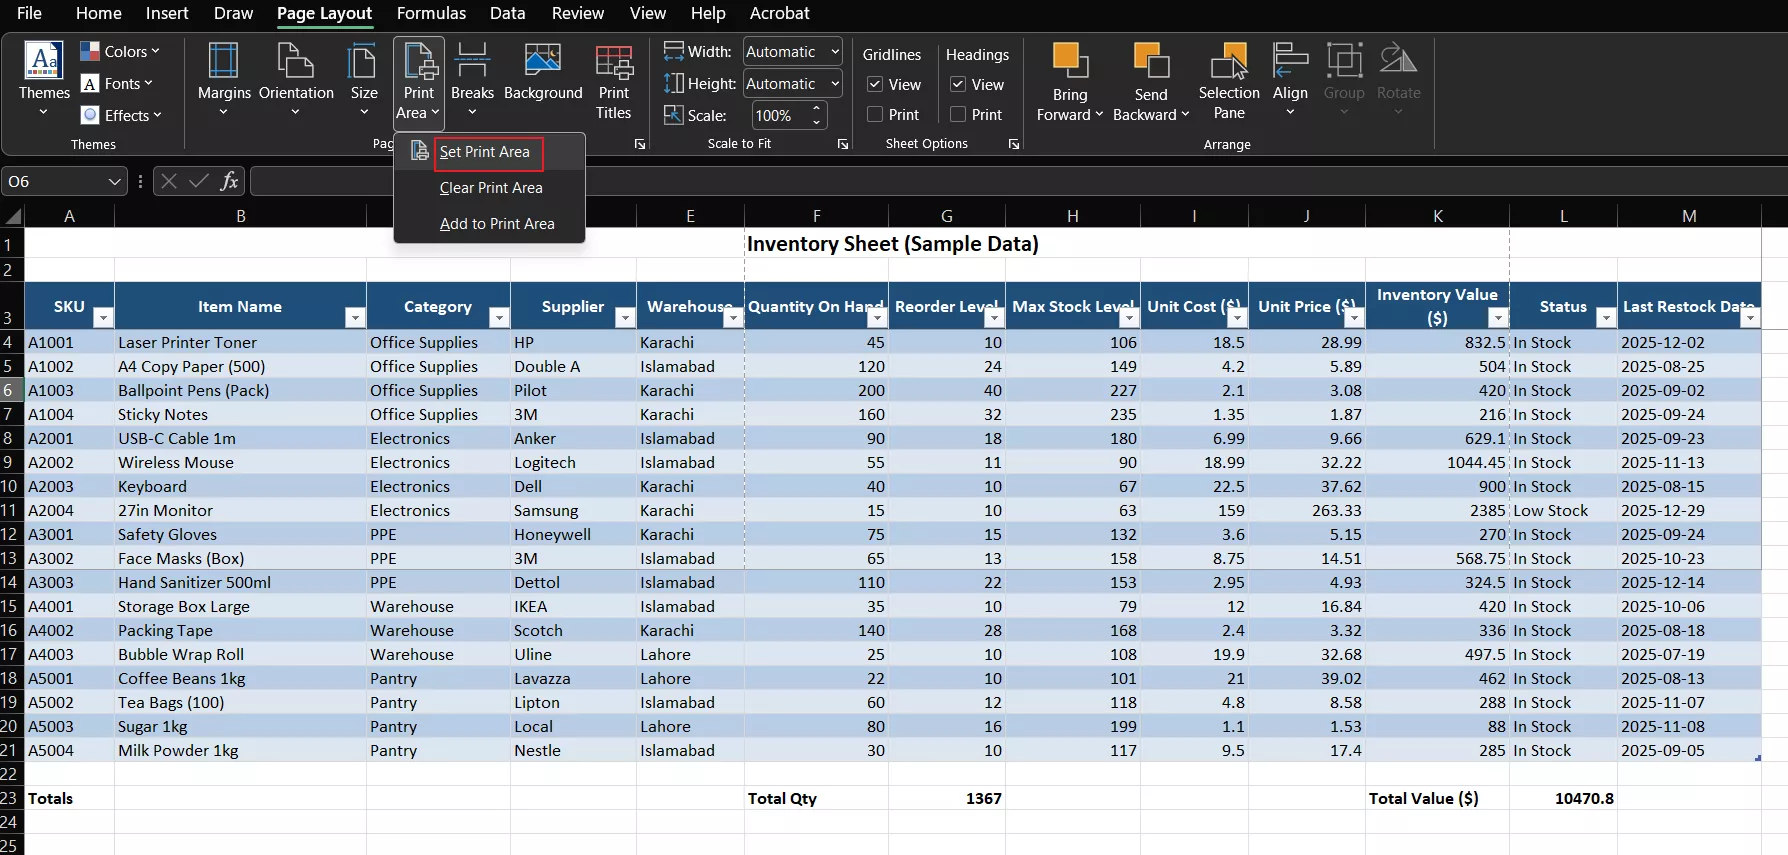This screenshot has height=855, width=1788.
Task: Open the theme Colors palette
Action: 120,52
